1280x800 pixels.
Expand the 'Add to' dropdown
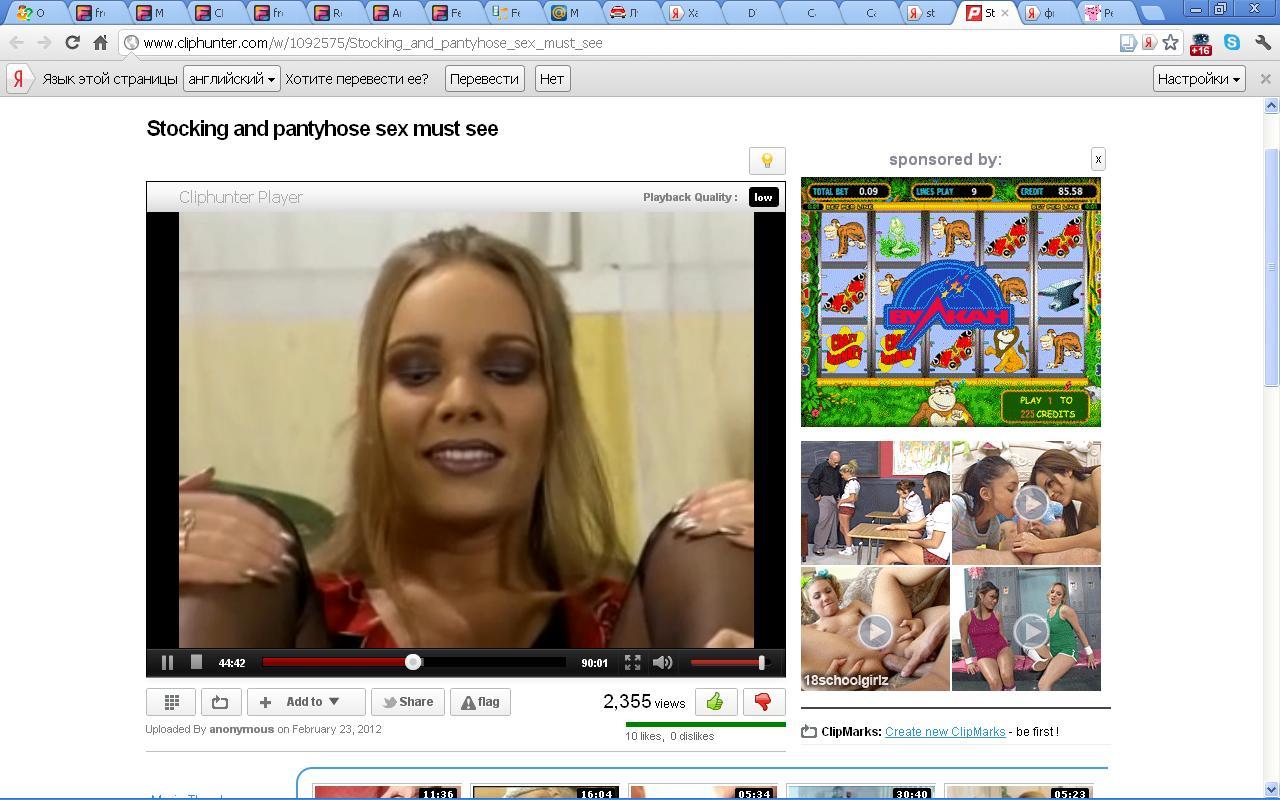coord(305,702)
